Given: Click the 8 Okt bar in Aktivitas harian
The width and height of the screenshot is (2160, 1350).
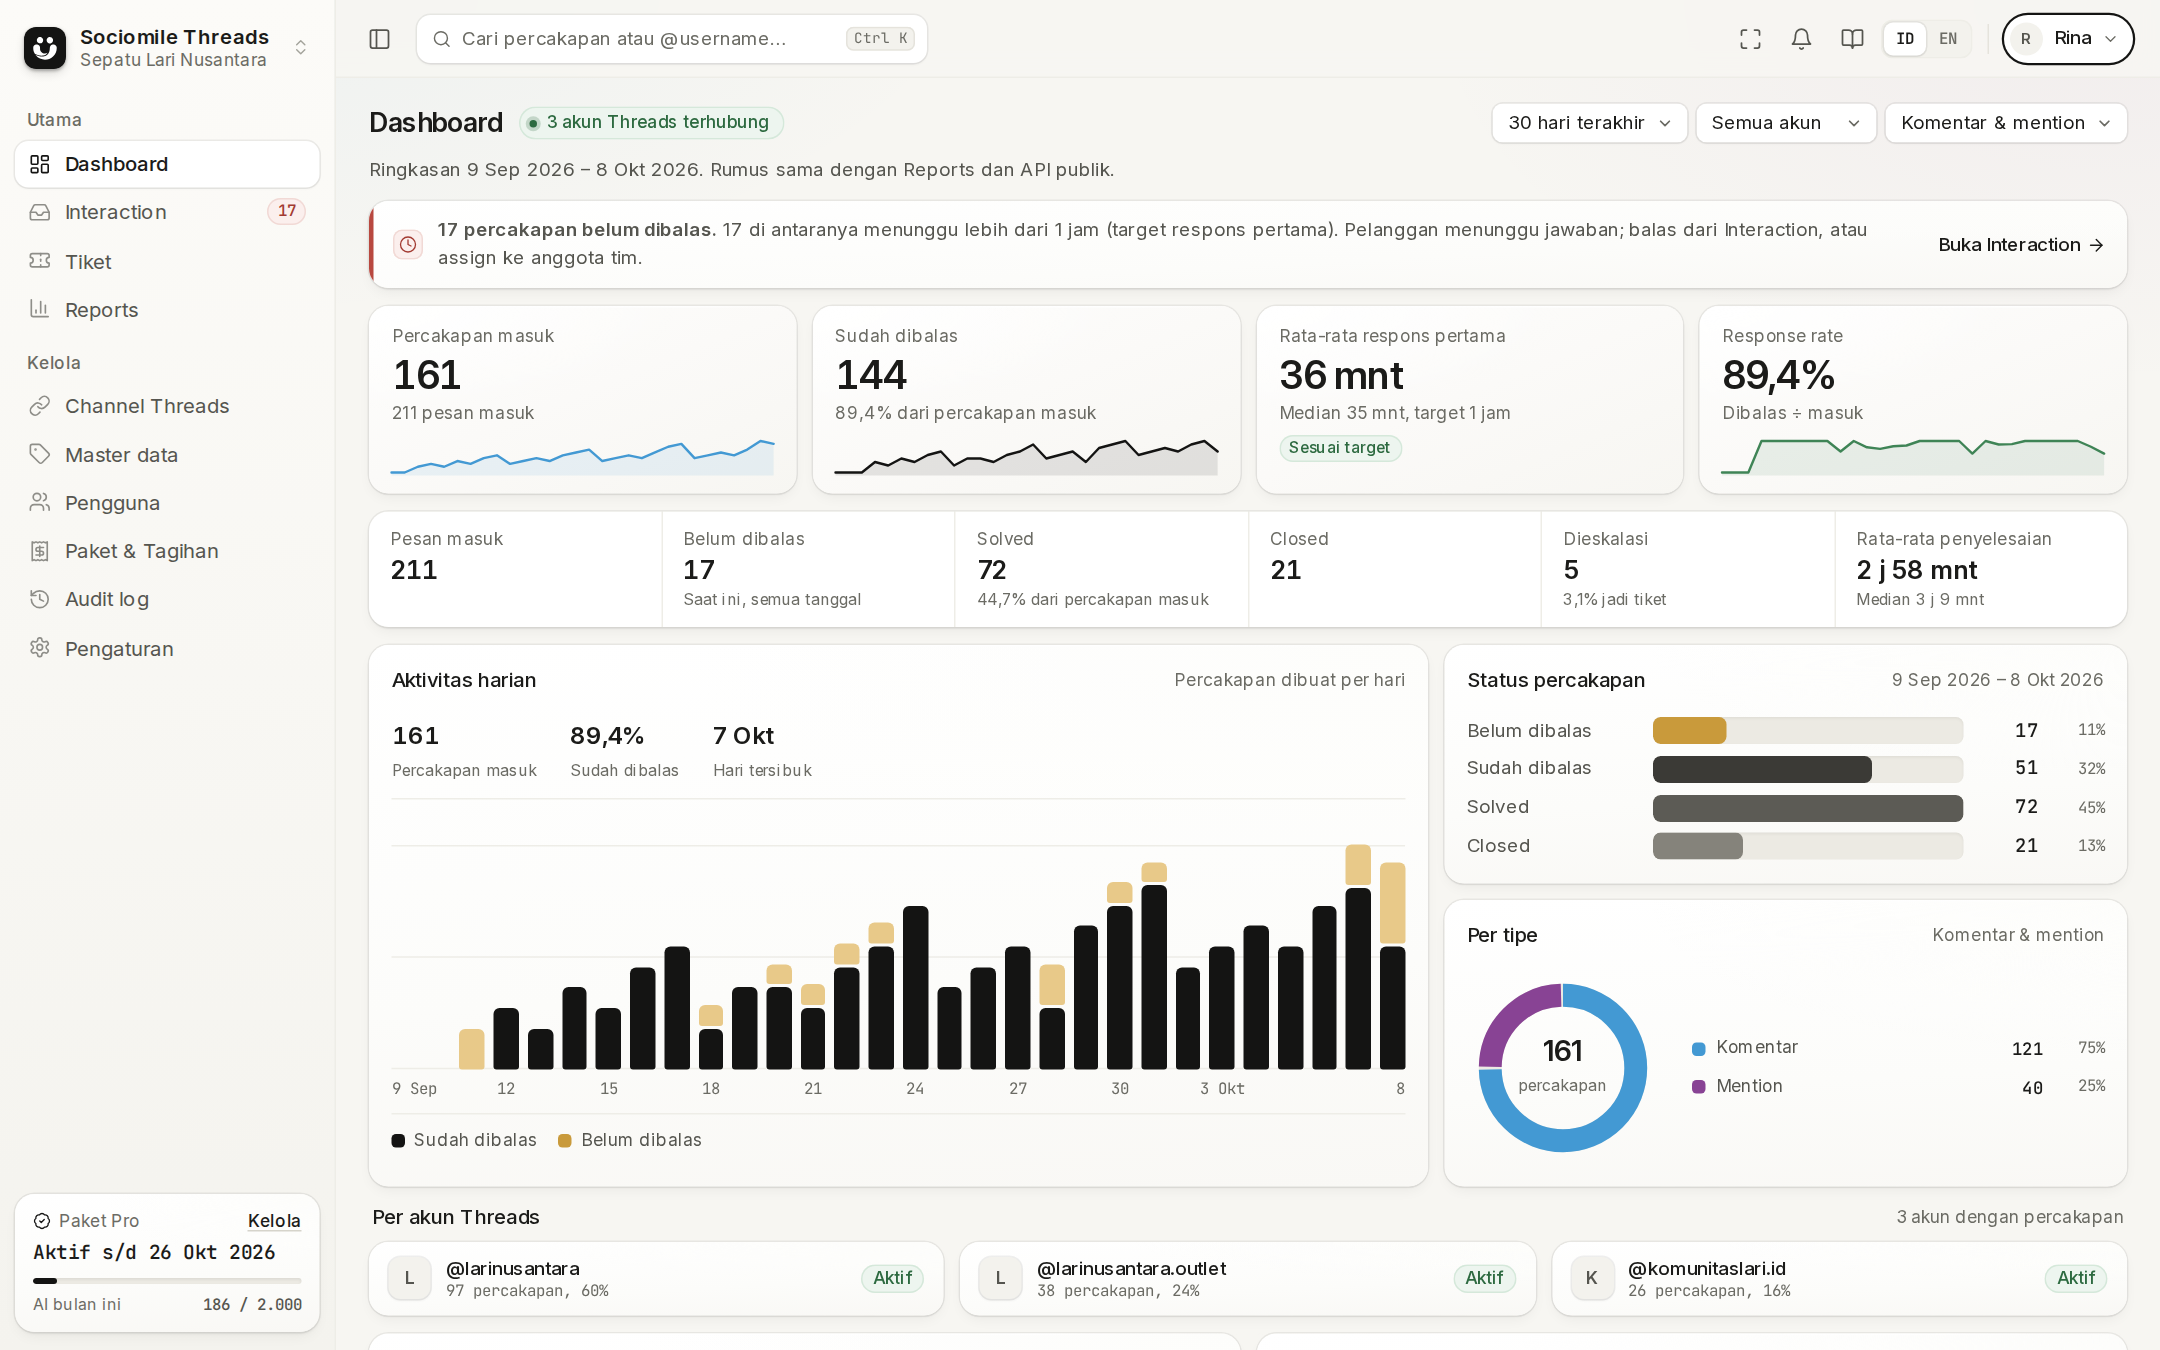Looking at the screenshot, I should [x=1392, y=966].
